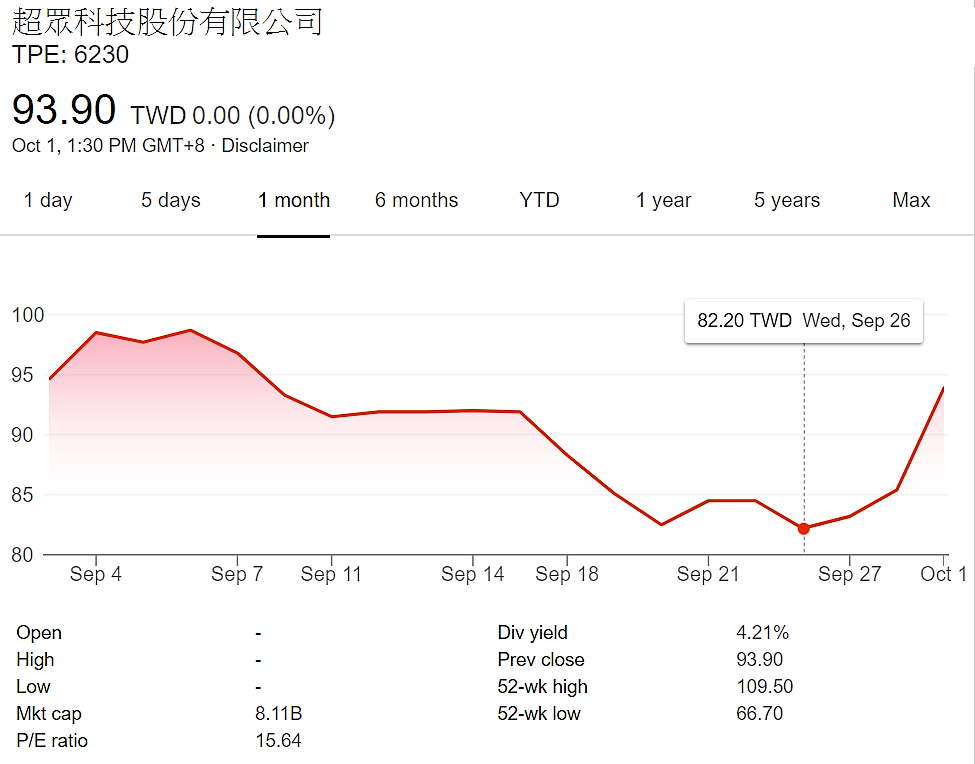Click the current price 93.90

tap(63, 109)
